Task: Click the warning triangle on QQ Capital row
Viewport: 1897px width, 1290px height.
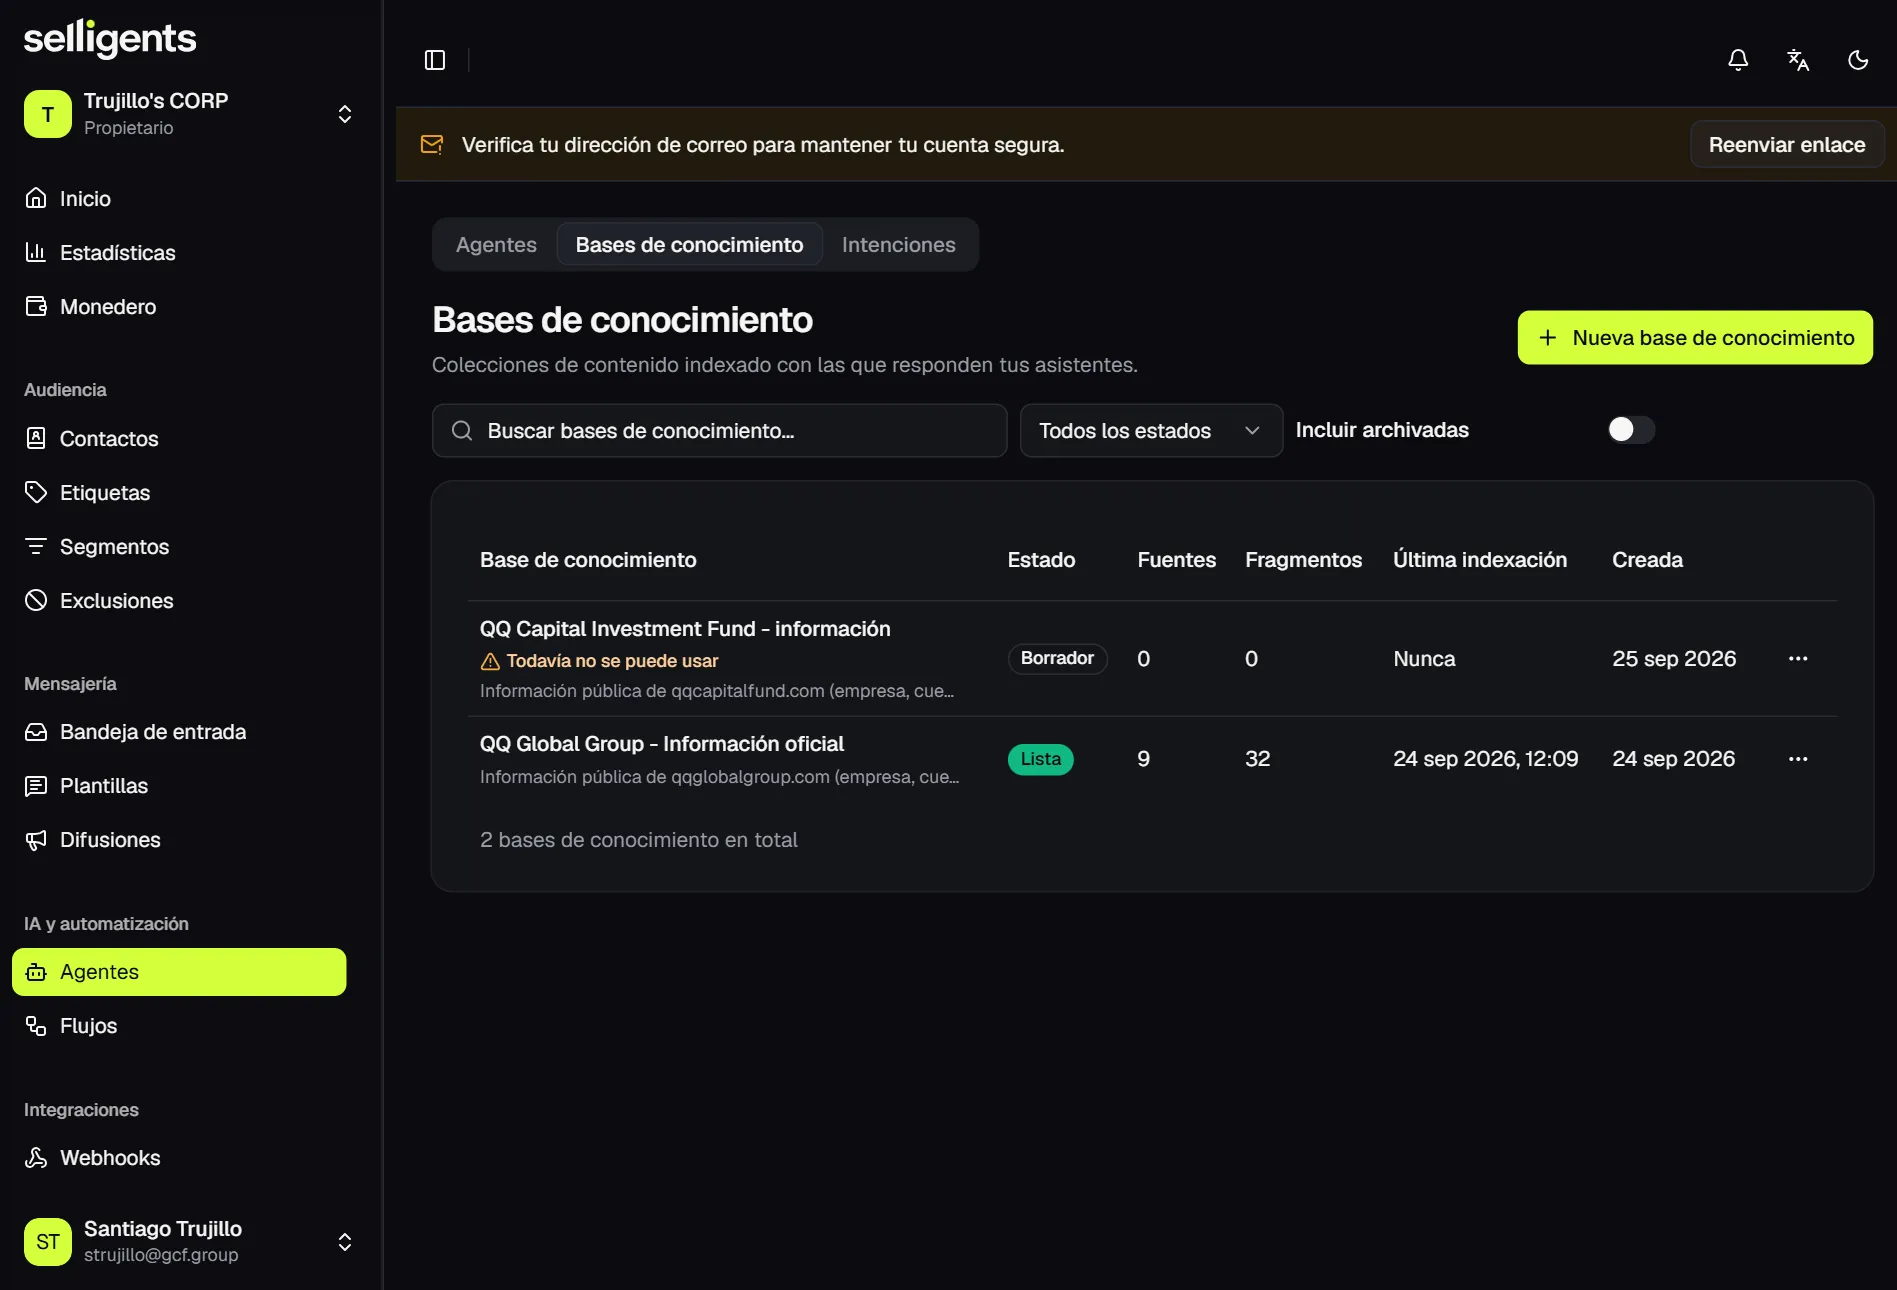Action: [490, 661]
